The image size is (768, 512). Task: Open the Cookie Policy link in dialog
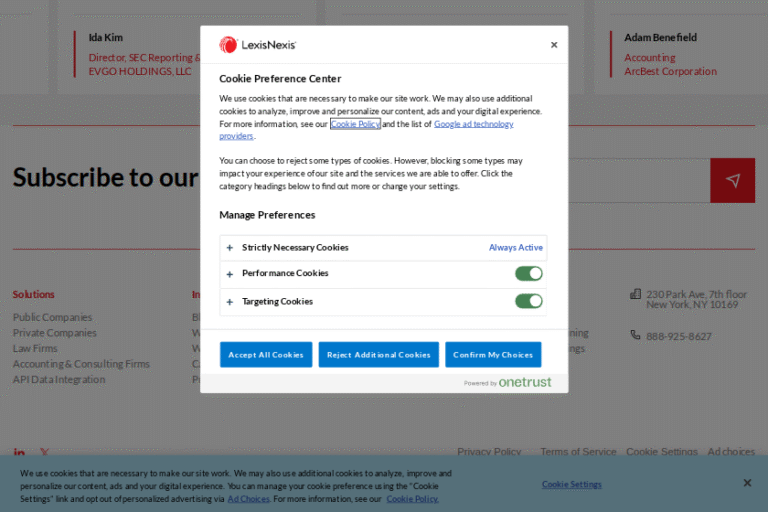[x=355, y=124]
